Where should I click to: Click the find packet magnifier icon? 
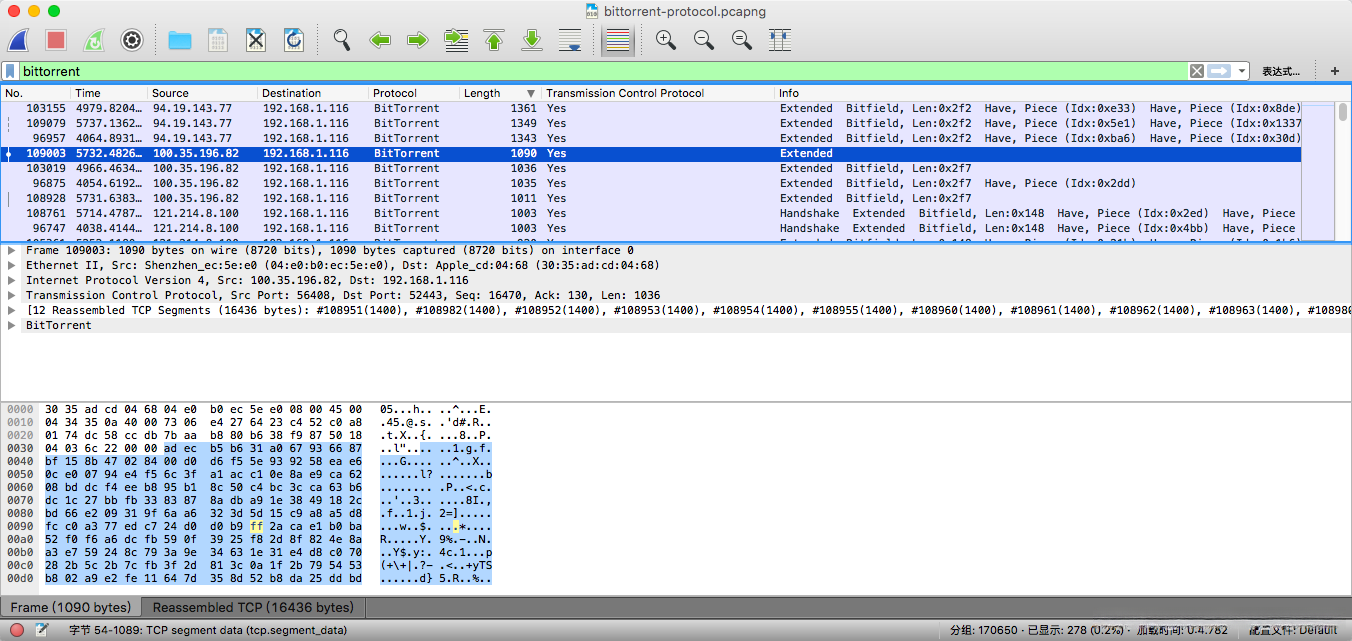coord(342,40)
